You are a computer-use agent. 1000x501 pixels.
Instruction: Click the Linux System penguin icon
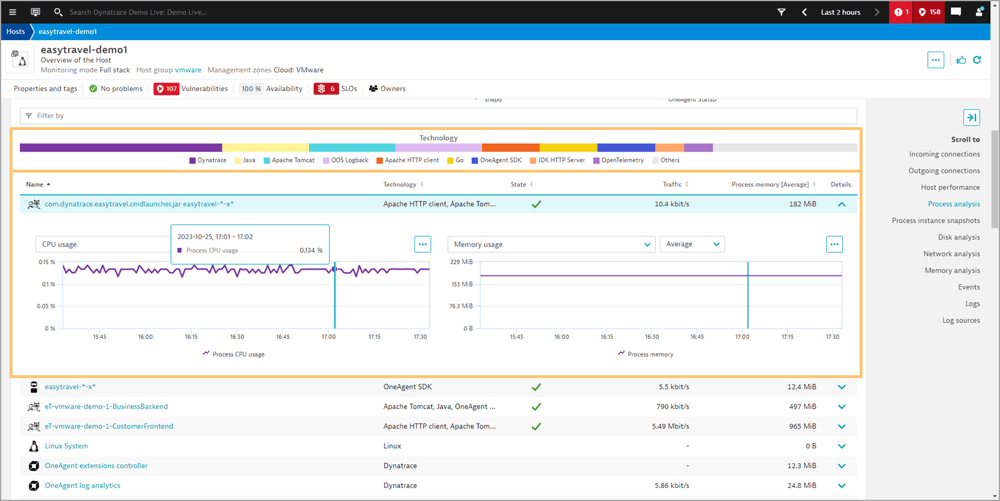(34, 446)
